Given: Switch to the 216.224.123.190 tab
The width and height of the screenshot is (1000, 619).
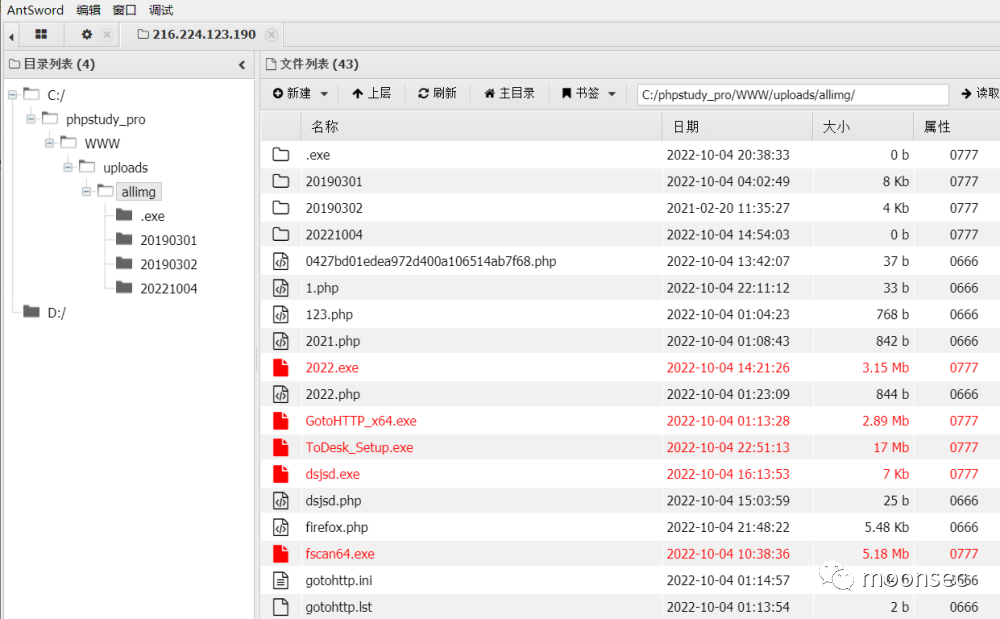Looking at the screenshot, I should [x=197, y=34].
